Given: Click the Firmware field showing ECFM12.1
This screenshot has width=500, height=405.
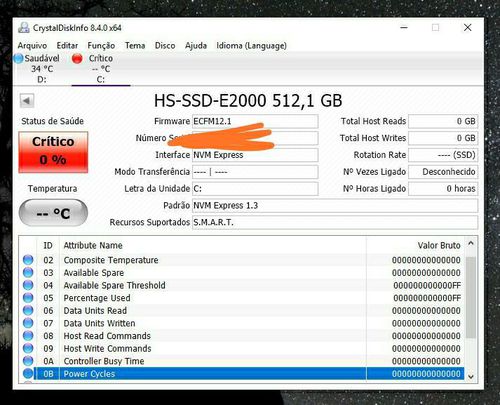Looking at the screenshot, I should click(255, 121).
